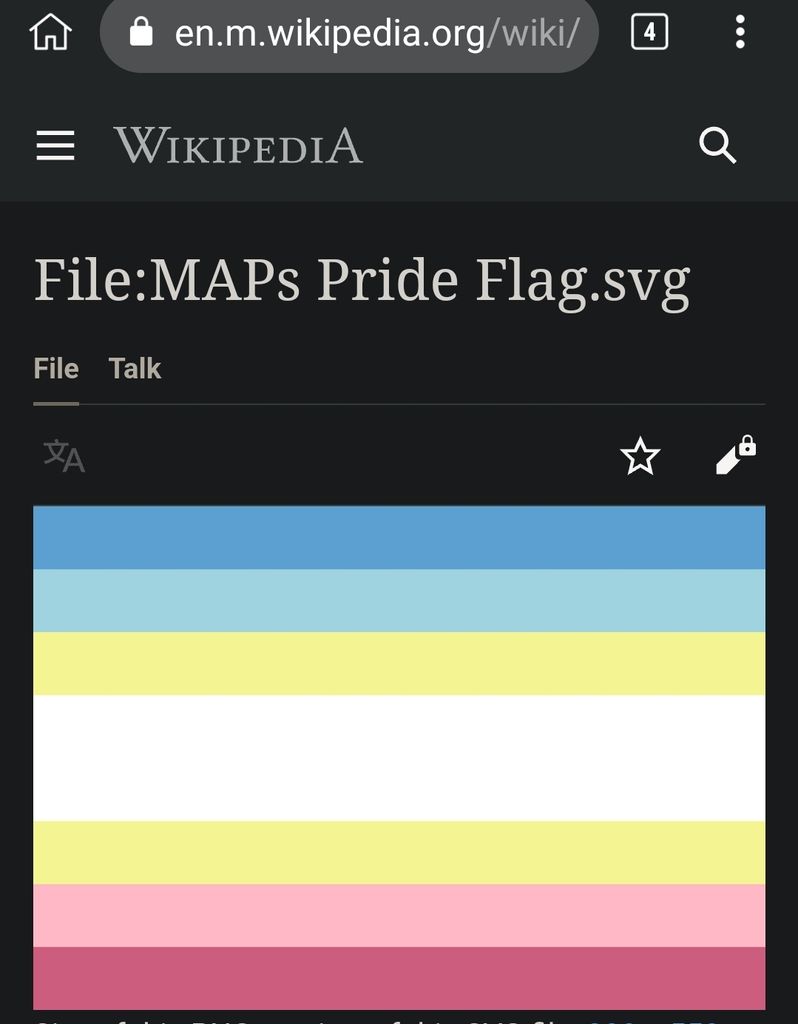Toggle the watchlist star for this page
The image size is (798, 1024).
640,457
